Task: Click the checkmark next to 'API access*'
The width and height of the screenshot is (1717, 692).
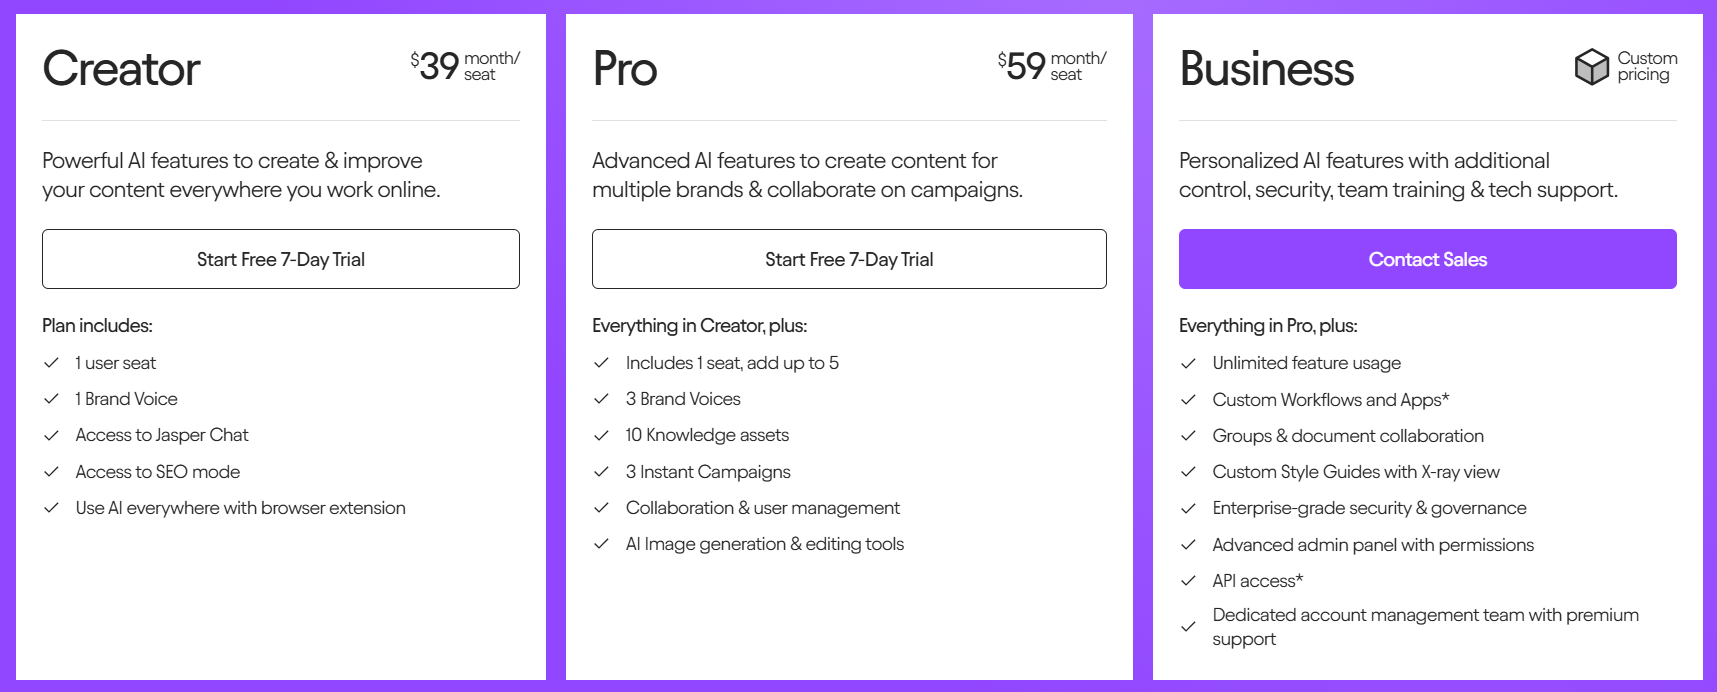Action: tap(1189, 580)
